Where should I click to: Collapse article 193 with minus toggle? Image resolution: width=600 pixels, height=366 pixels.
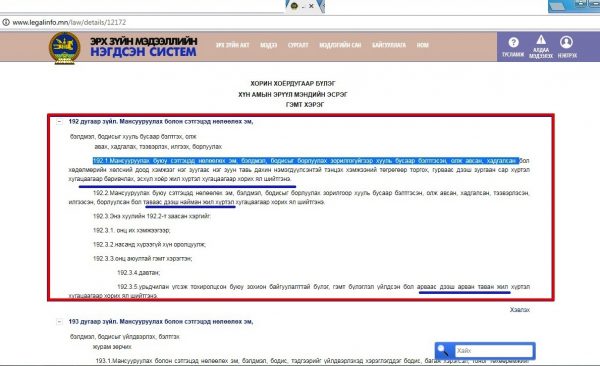point(59,322)
